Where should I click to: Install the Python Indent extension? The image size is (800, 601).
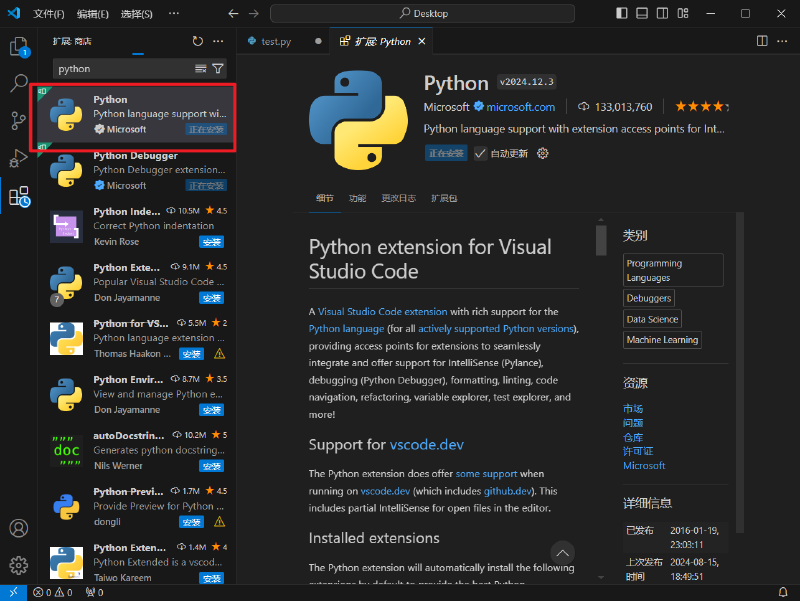click(211, 242)
